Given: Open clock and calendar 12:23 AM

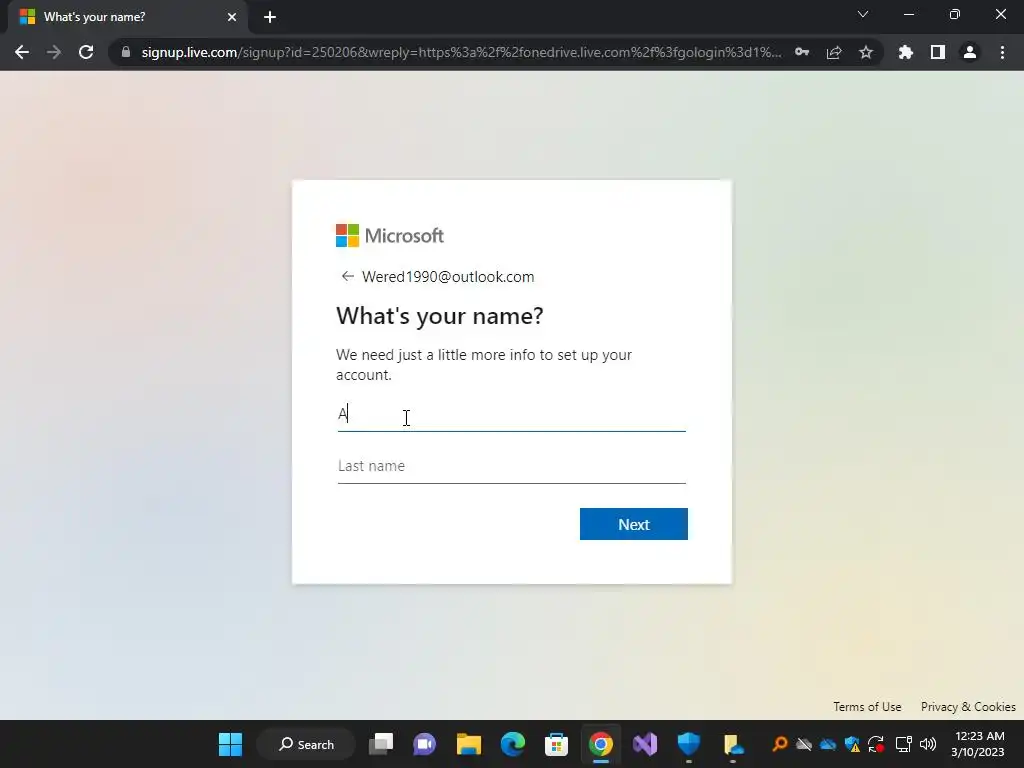Looking at the screenshot, I should coord(978,744).
